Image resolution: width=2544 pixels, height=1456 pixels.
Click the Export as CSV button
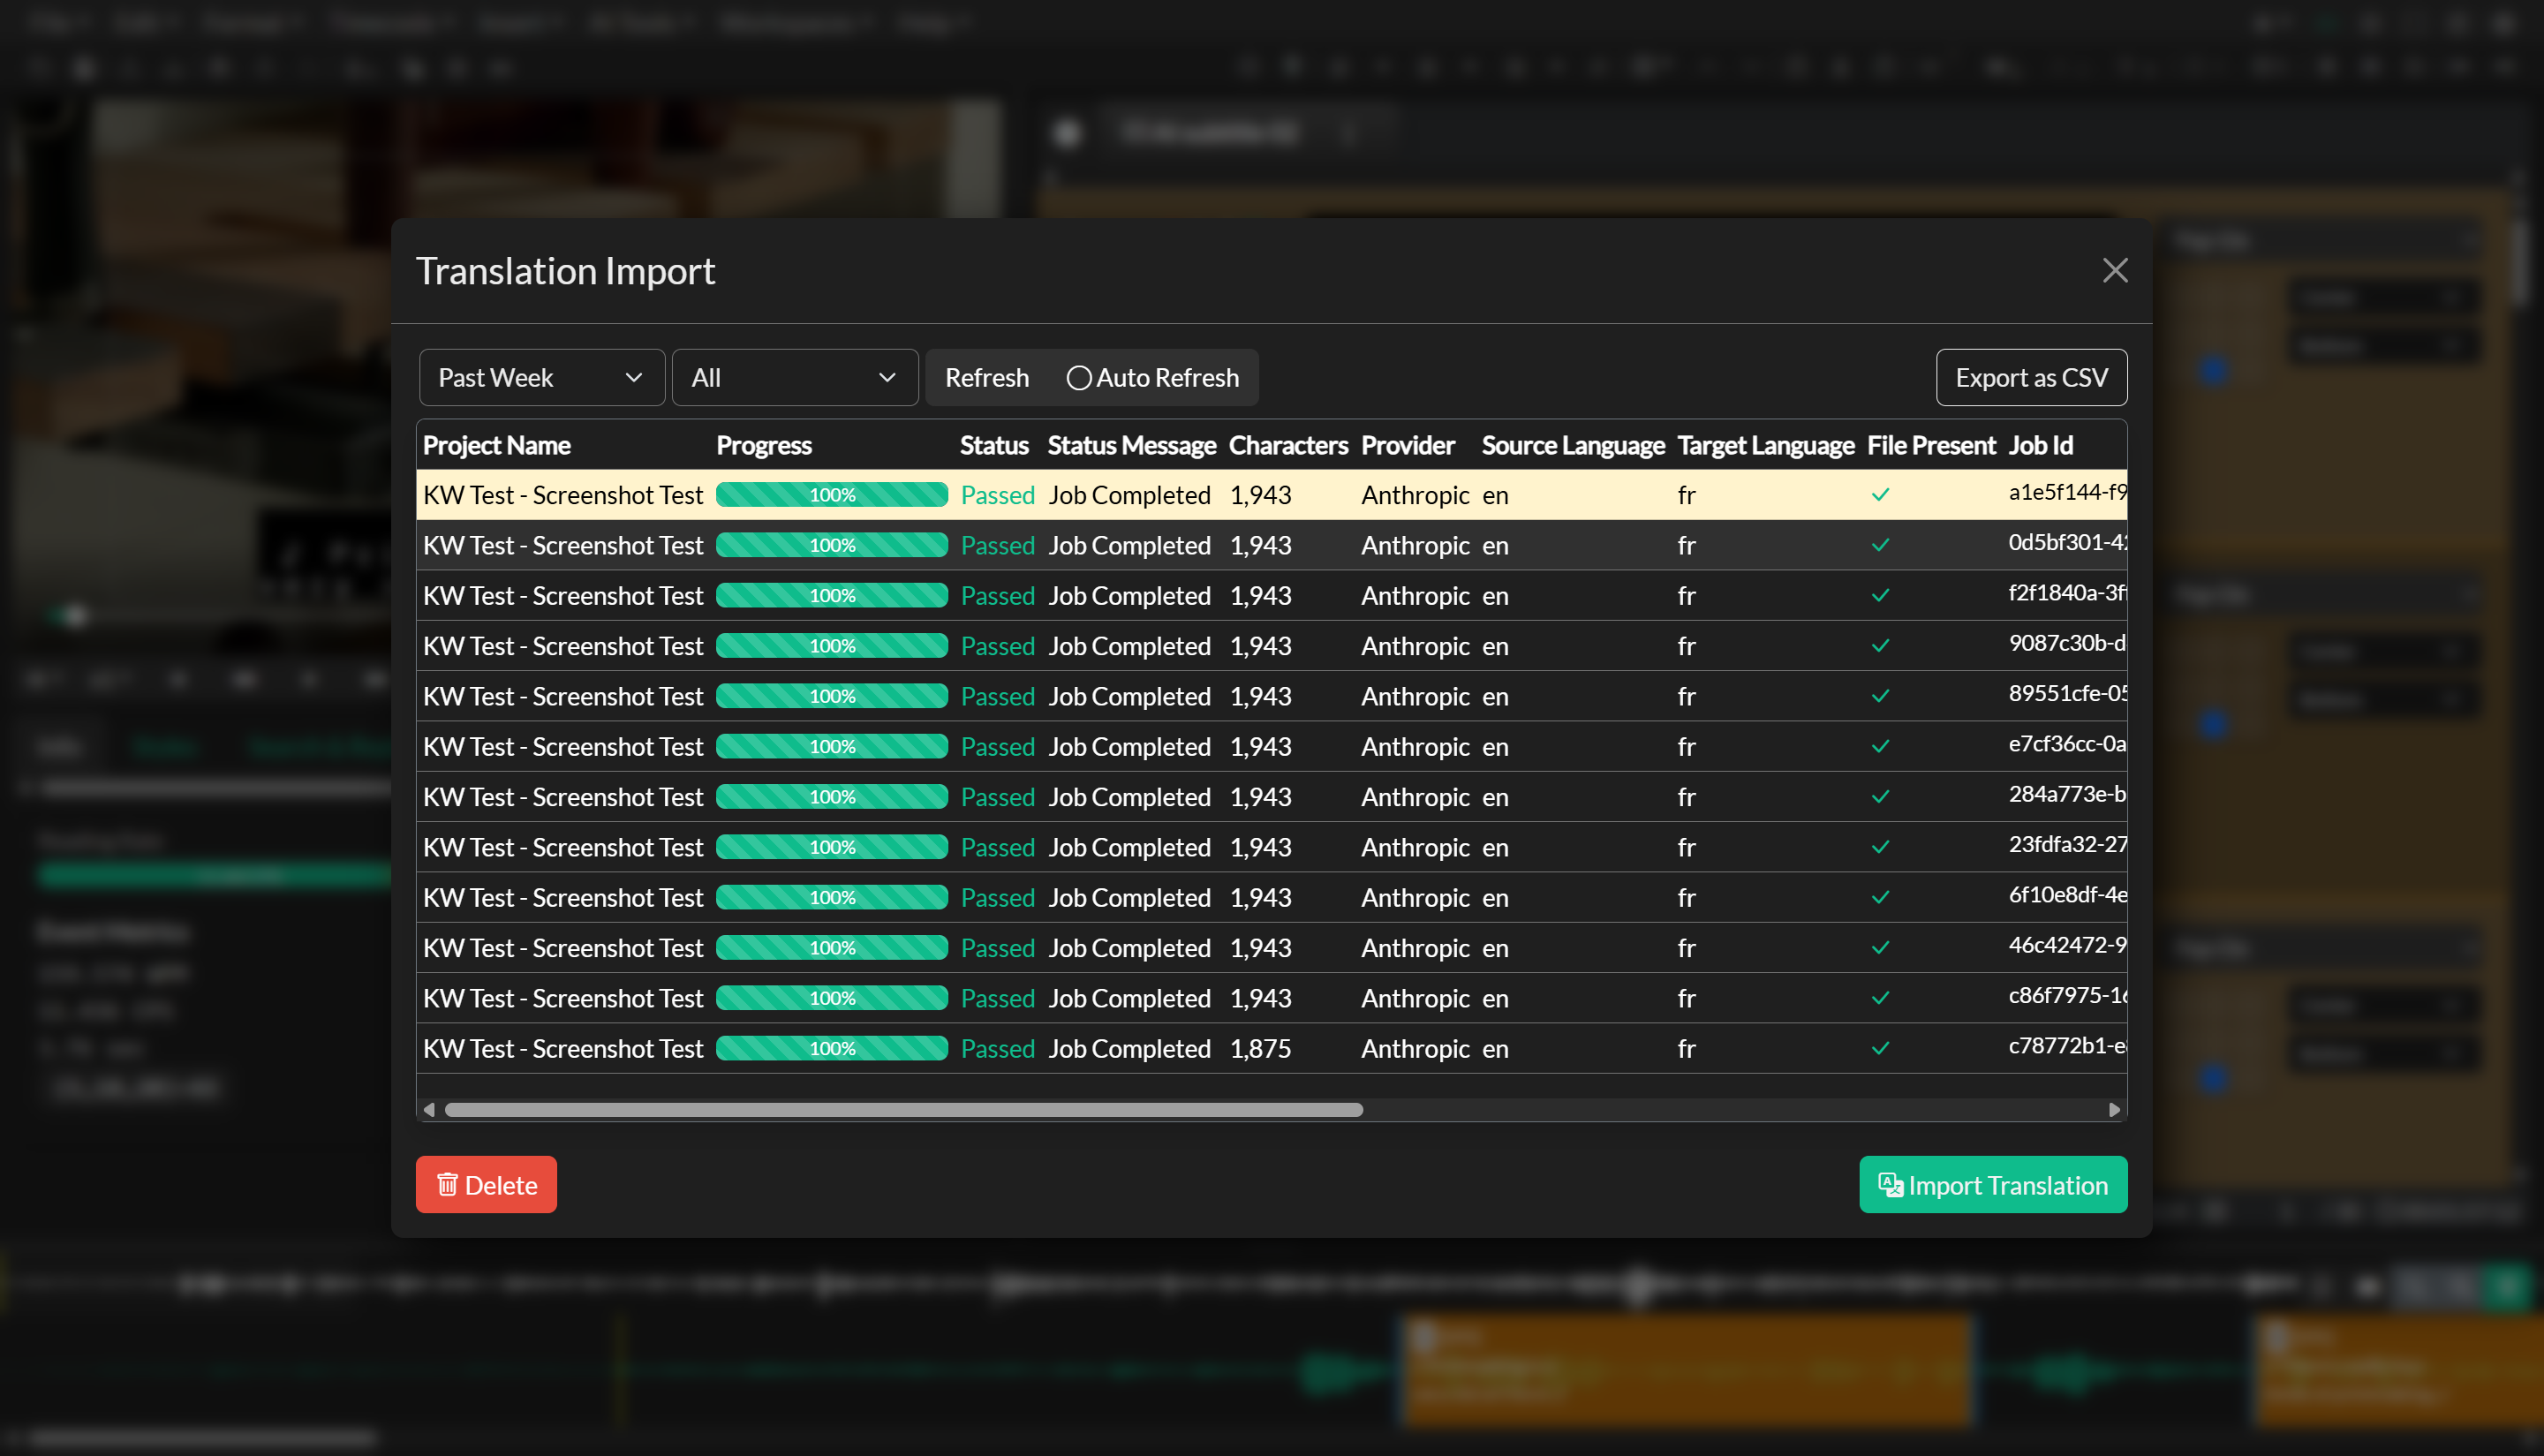2031,377
